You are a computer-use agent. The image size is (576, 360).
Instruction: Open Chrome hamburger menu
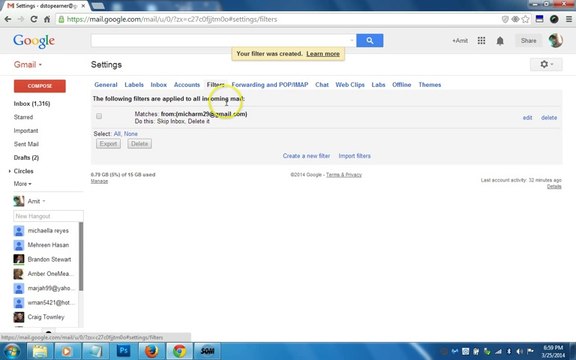click(568, 19)
